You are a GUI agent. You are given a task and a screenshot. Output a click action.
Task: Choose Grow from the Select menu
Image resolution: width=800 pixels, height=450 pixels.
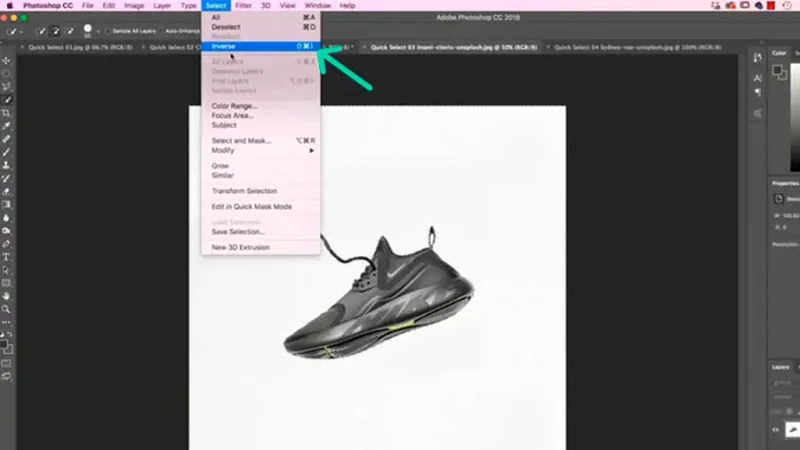point(261,166)
